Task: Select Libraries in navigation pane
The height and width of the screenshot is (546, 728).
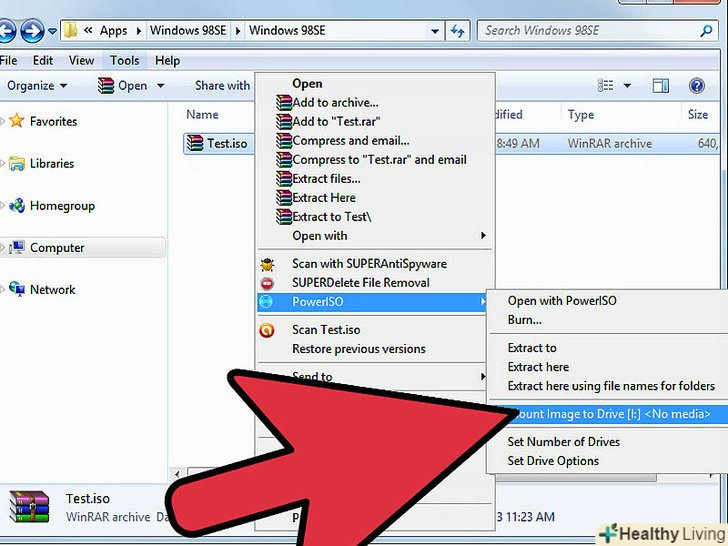Action: tap(52, 163)
